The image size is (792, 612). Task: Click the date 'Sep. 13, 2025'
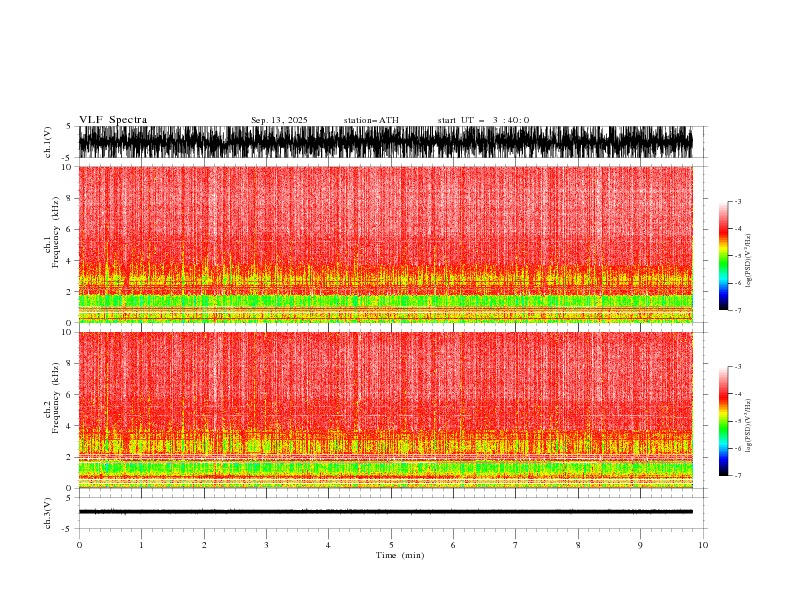pos(279,120)
